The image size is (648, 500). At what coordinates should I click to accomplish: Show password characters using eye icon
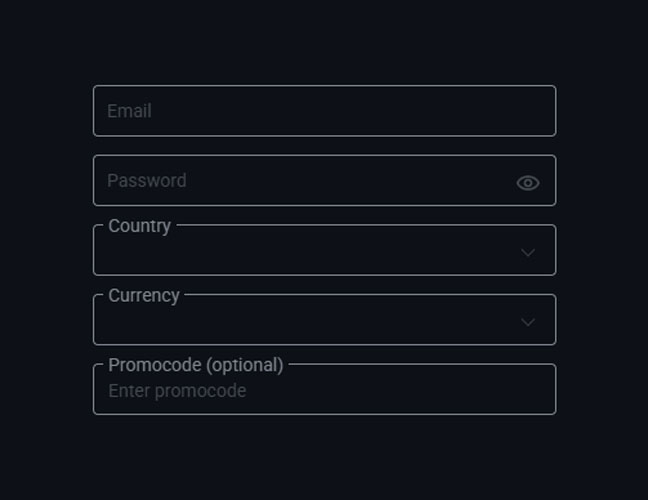click(528, 183)
